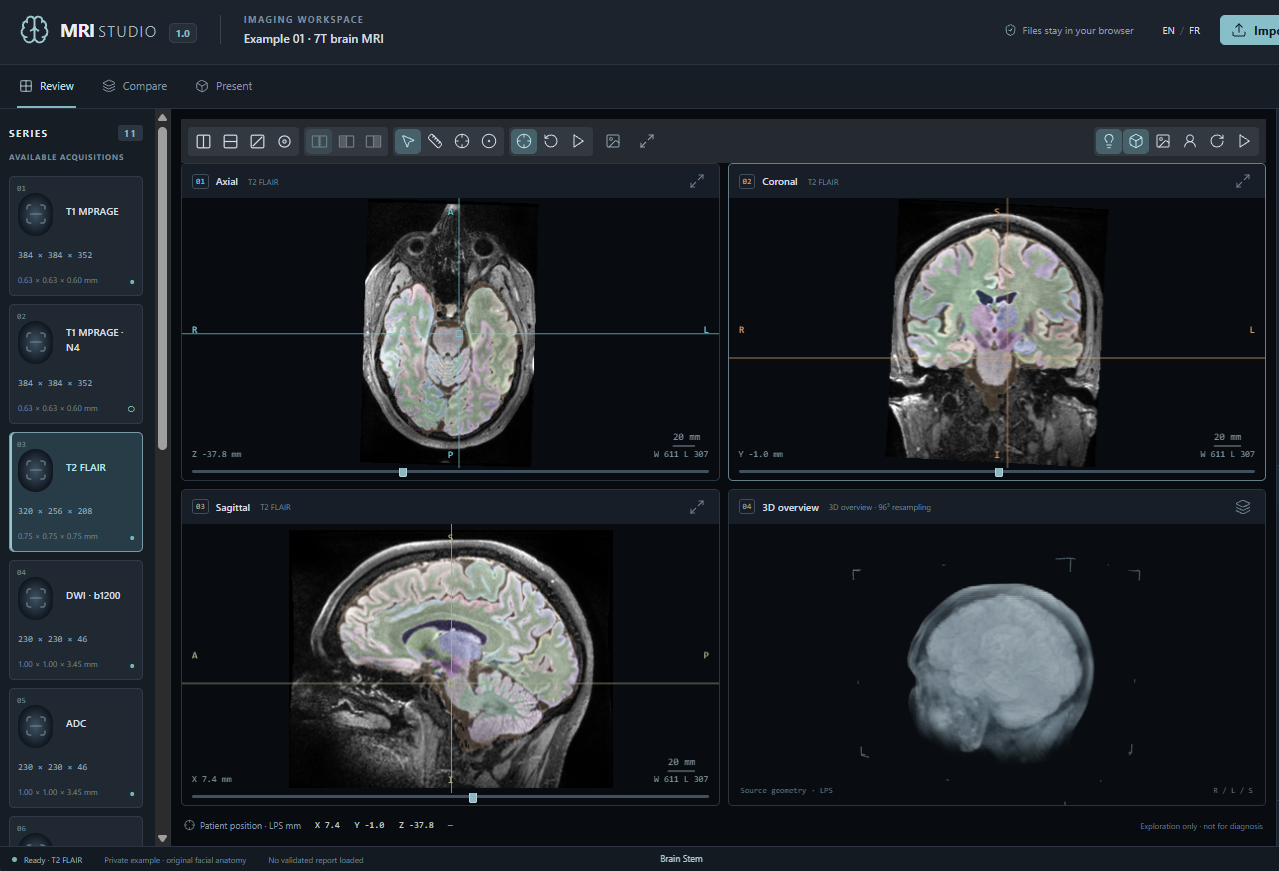
Task: Click the series list scrollbar thumb
Action: [x=163, y=287]
